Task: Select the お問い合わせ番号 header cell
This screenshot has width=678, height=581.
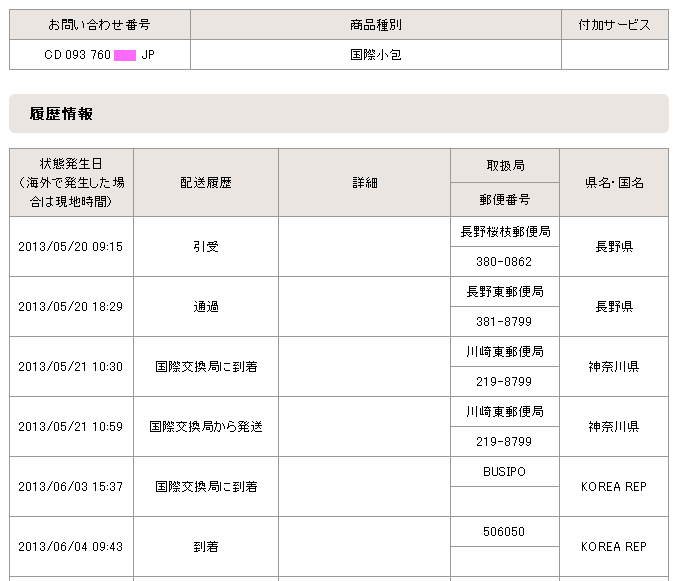Action: coord(99,25)
